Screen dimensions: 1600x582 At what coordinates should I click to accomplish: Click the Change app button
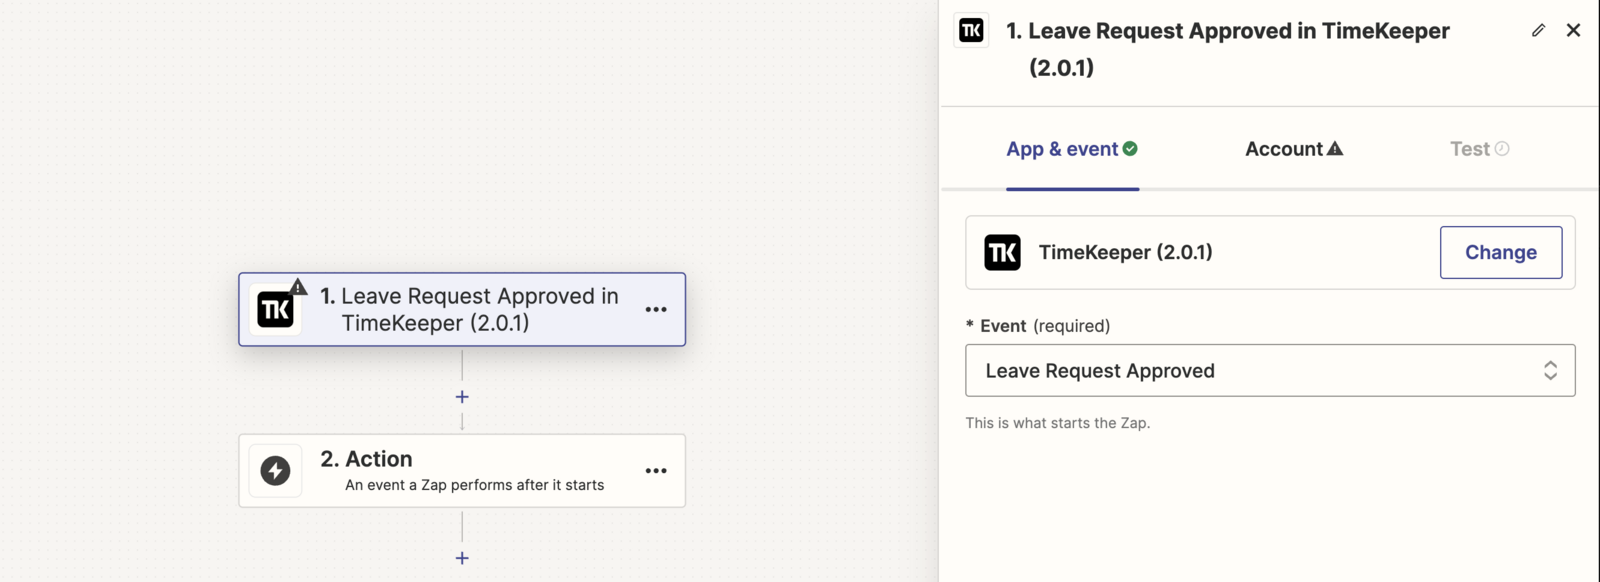click(x=1501, y=253)
